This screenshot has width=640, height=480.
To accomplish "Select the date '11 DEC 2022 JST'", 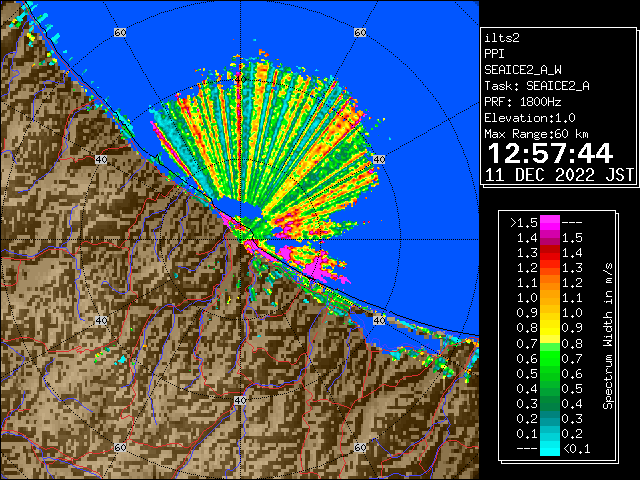I will click(559, 175).
